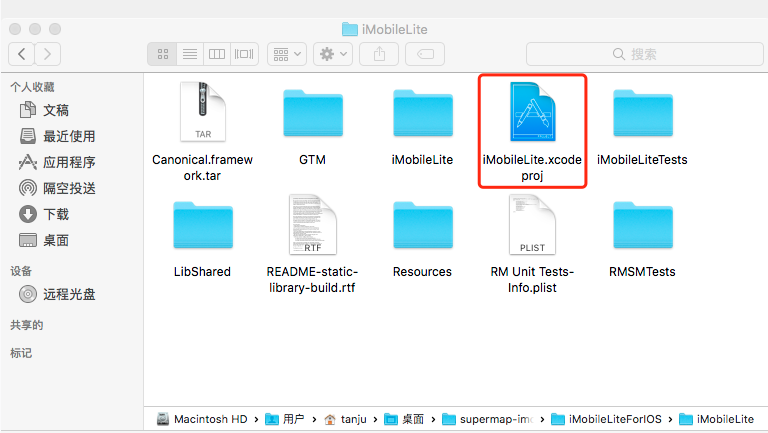This screenshot has height=433, width=768.
Task: Click the Resources name label
Action: pos(422,272)
